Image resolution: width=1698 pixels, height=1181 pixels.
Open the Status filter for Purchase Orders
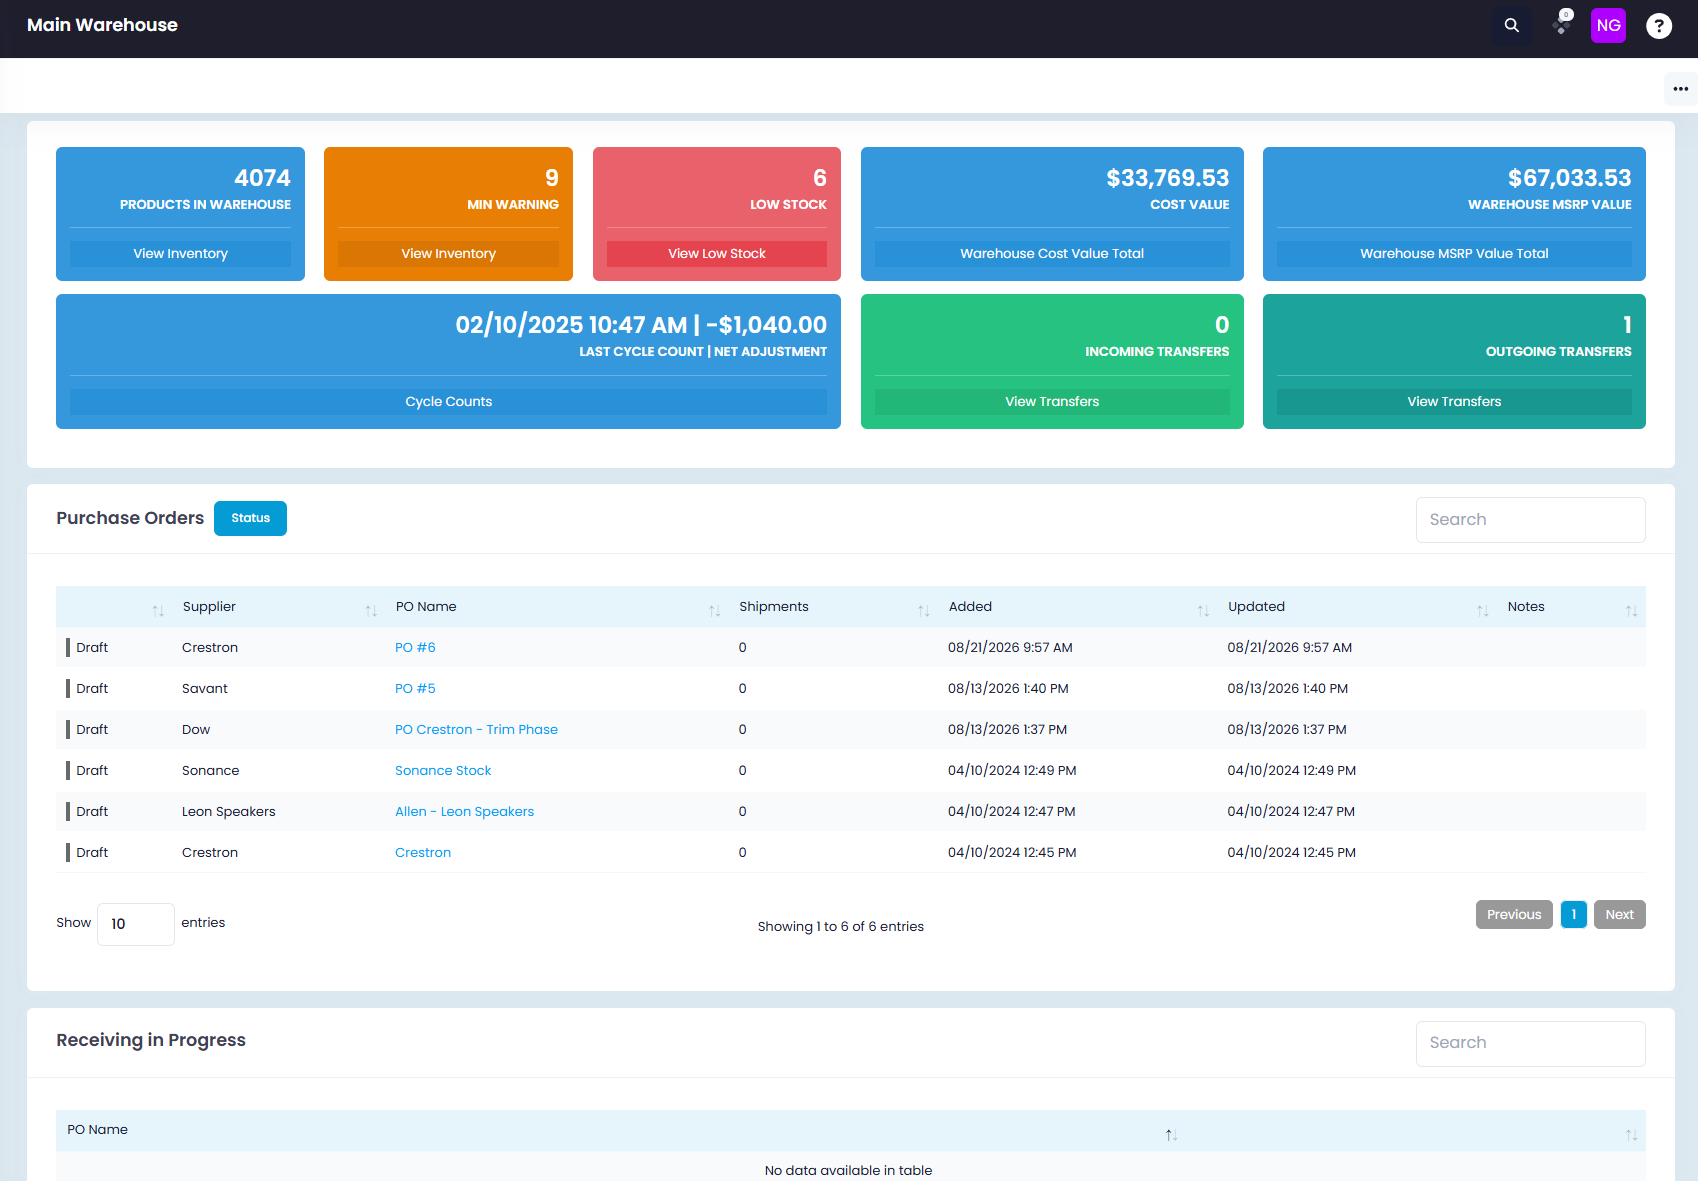[250, 518]
